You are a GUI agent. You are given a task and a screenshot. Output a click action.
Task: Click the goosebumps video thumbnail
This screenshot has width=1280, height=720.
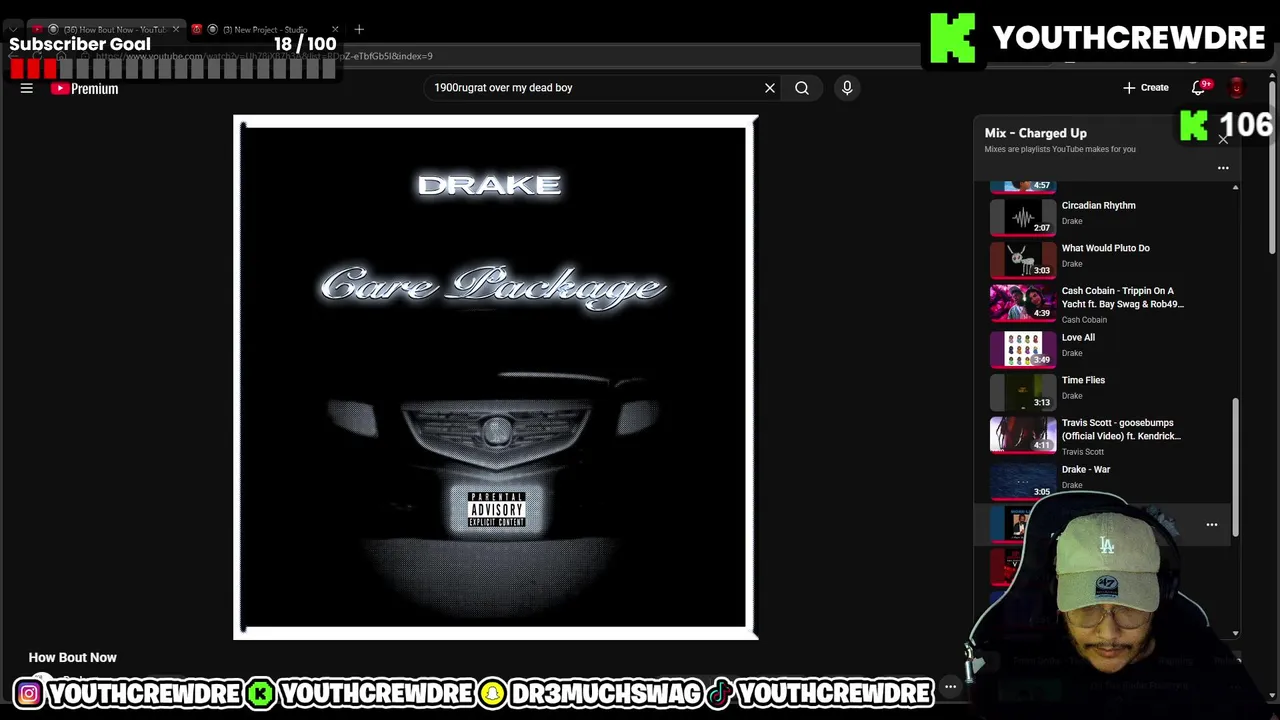[x=1023, y=436]
